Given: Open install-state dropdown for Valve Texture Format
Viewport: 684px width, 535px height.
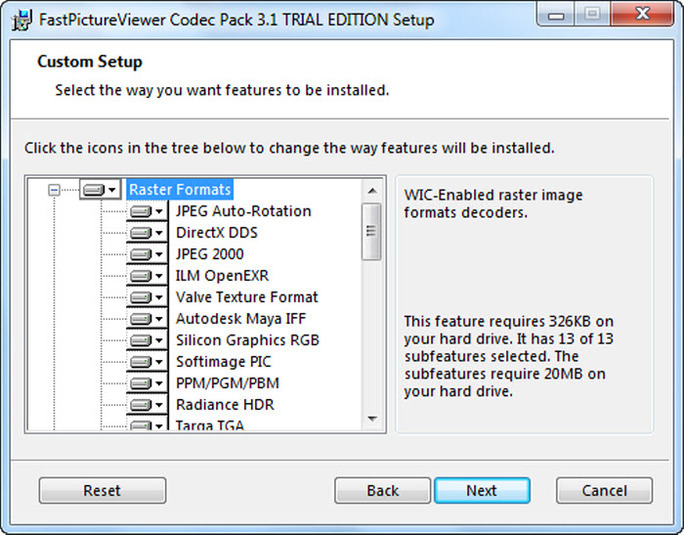Looking at the screenshot, I should tap(147, 298).
